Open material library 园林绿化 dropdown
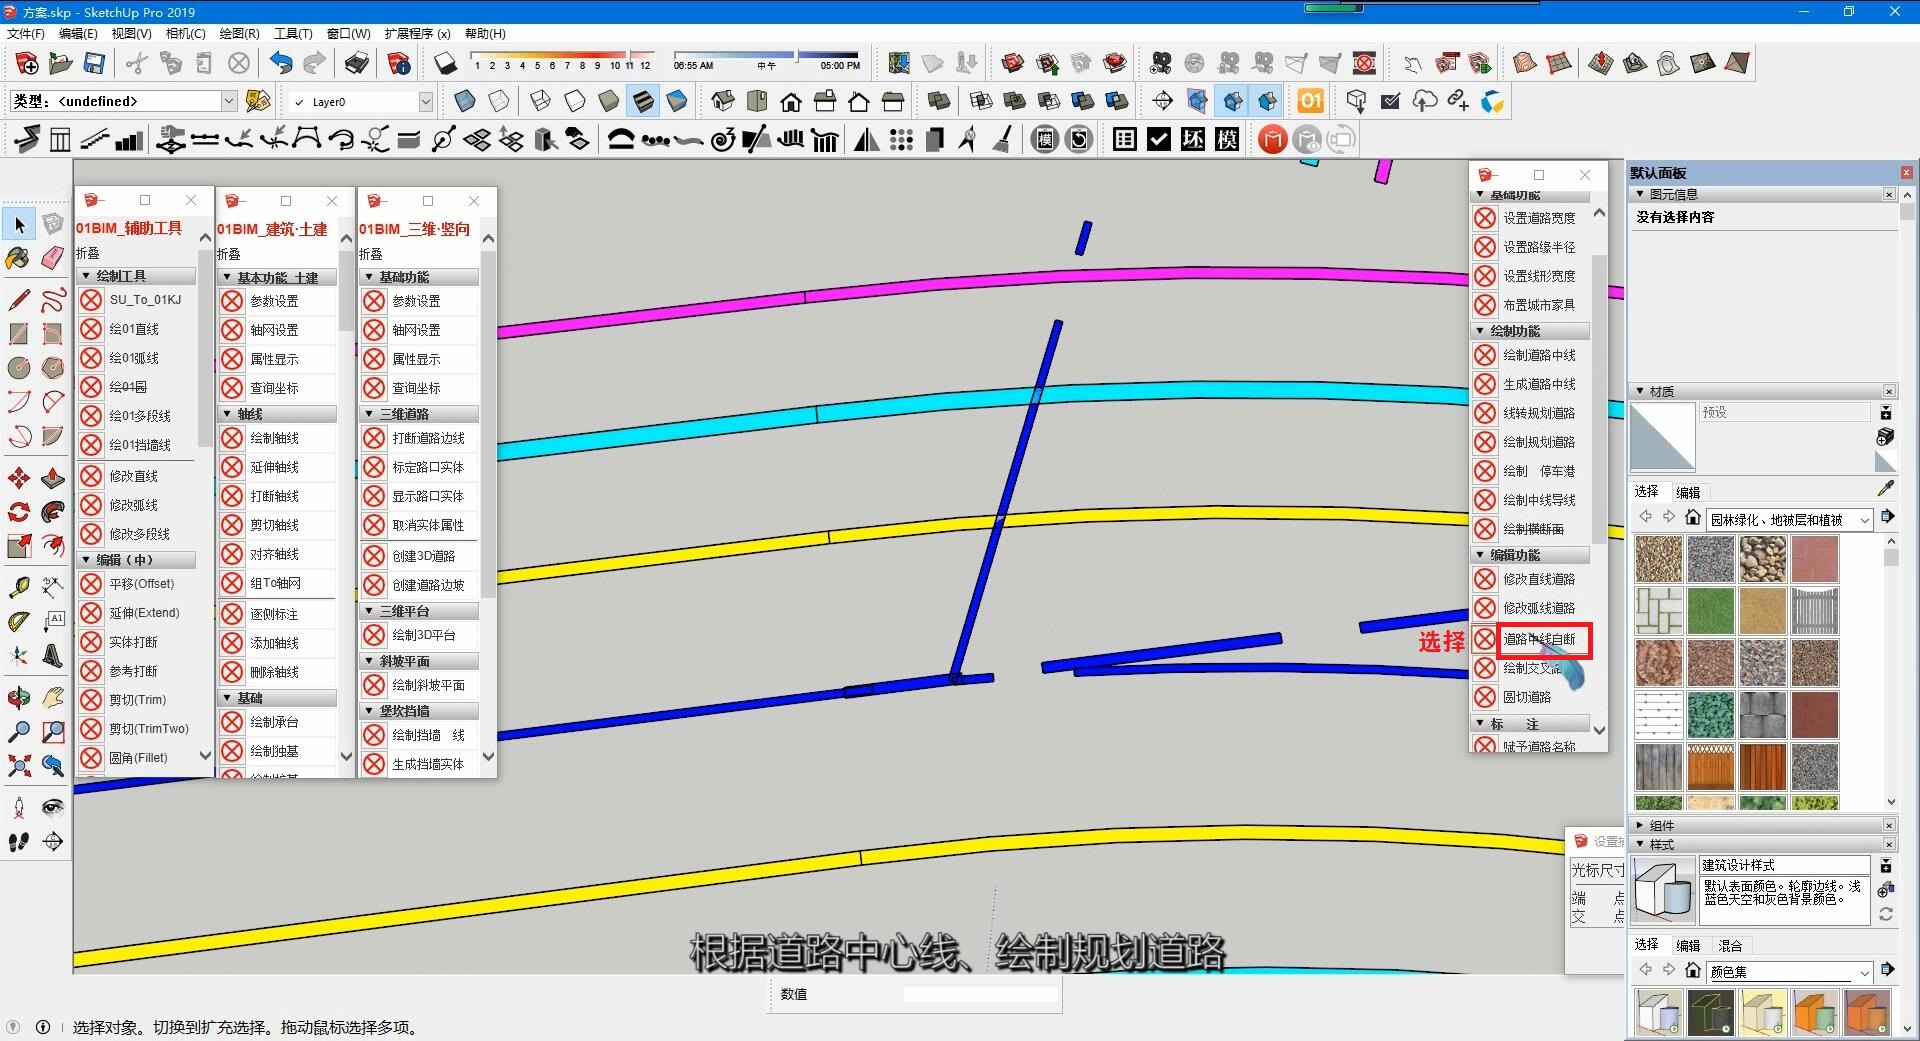Image resolution: width=1920 pixels, height=1041 pixels. pos(1789,519)
